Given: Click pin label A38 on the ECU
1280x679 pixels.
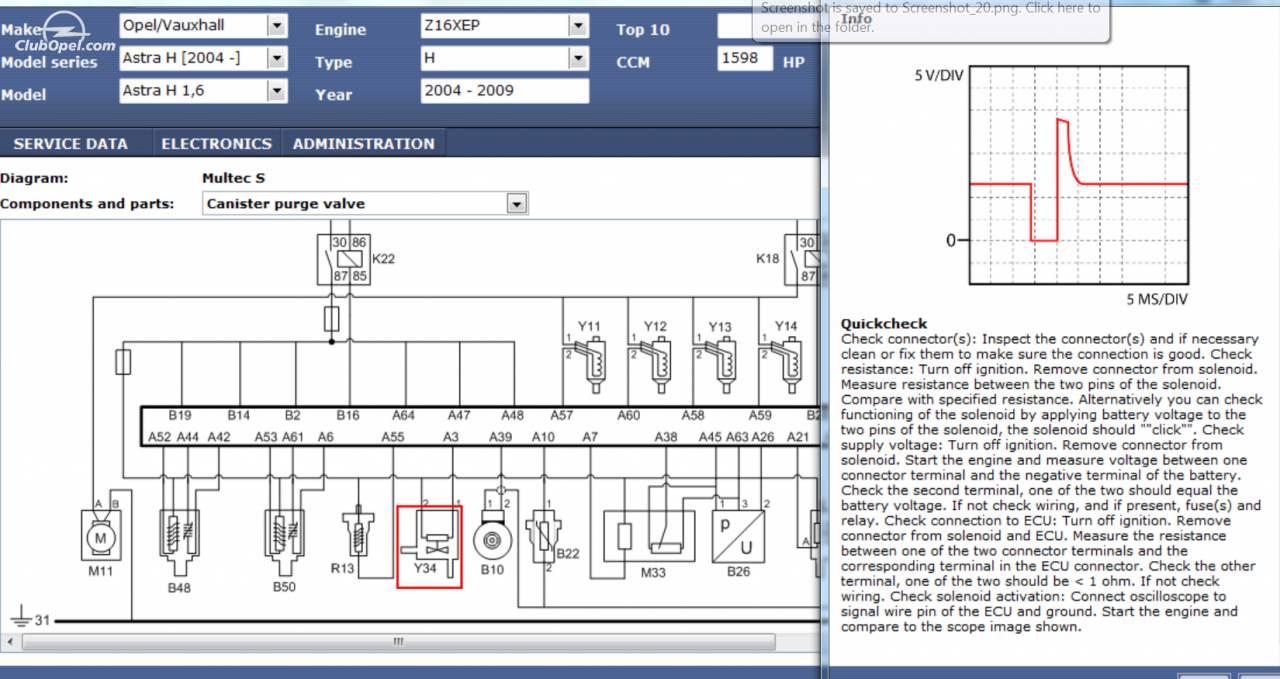Looking at the screenshot, I should [x=666, y=437].
